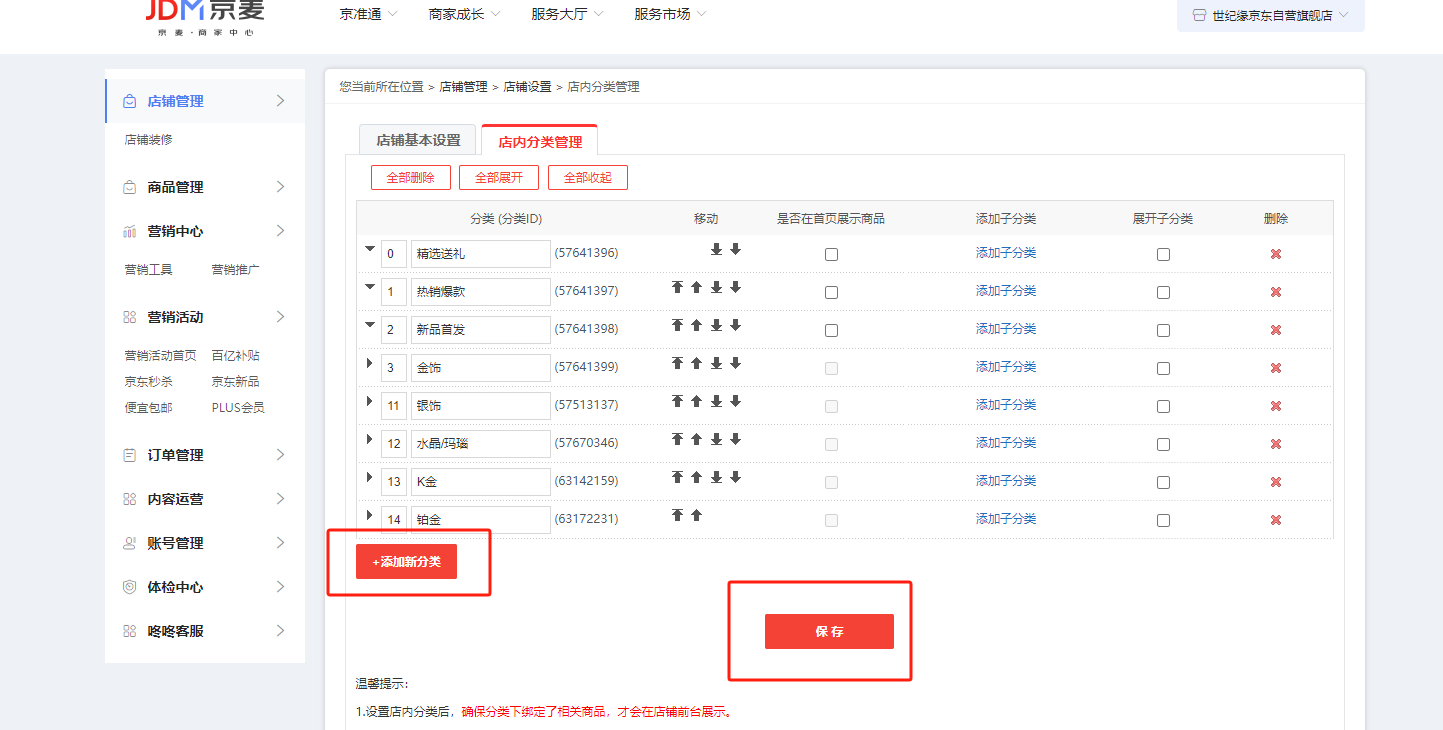
Task: Move 热销爆款 category to the top
Action: tap(677, 287)
